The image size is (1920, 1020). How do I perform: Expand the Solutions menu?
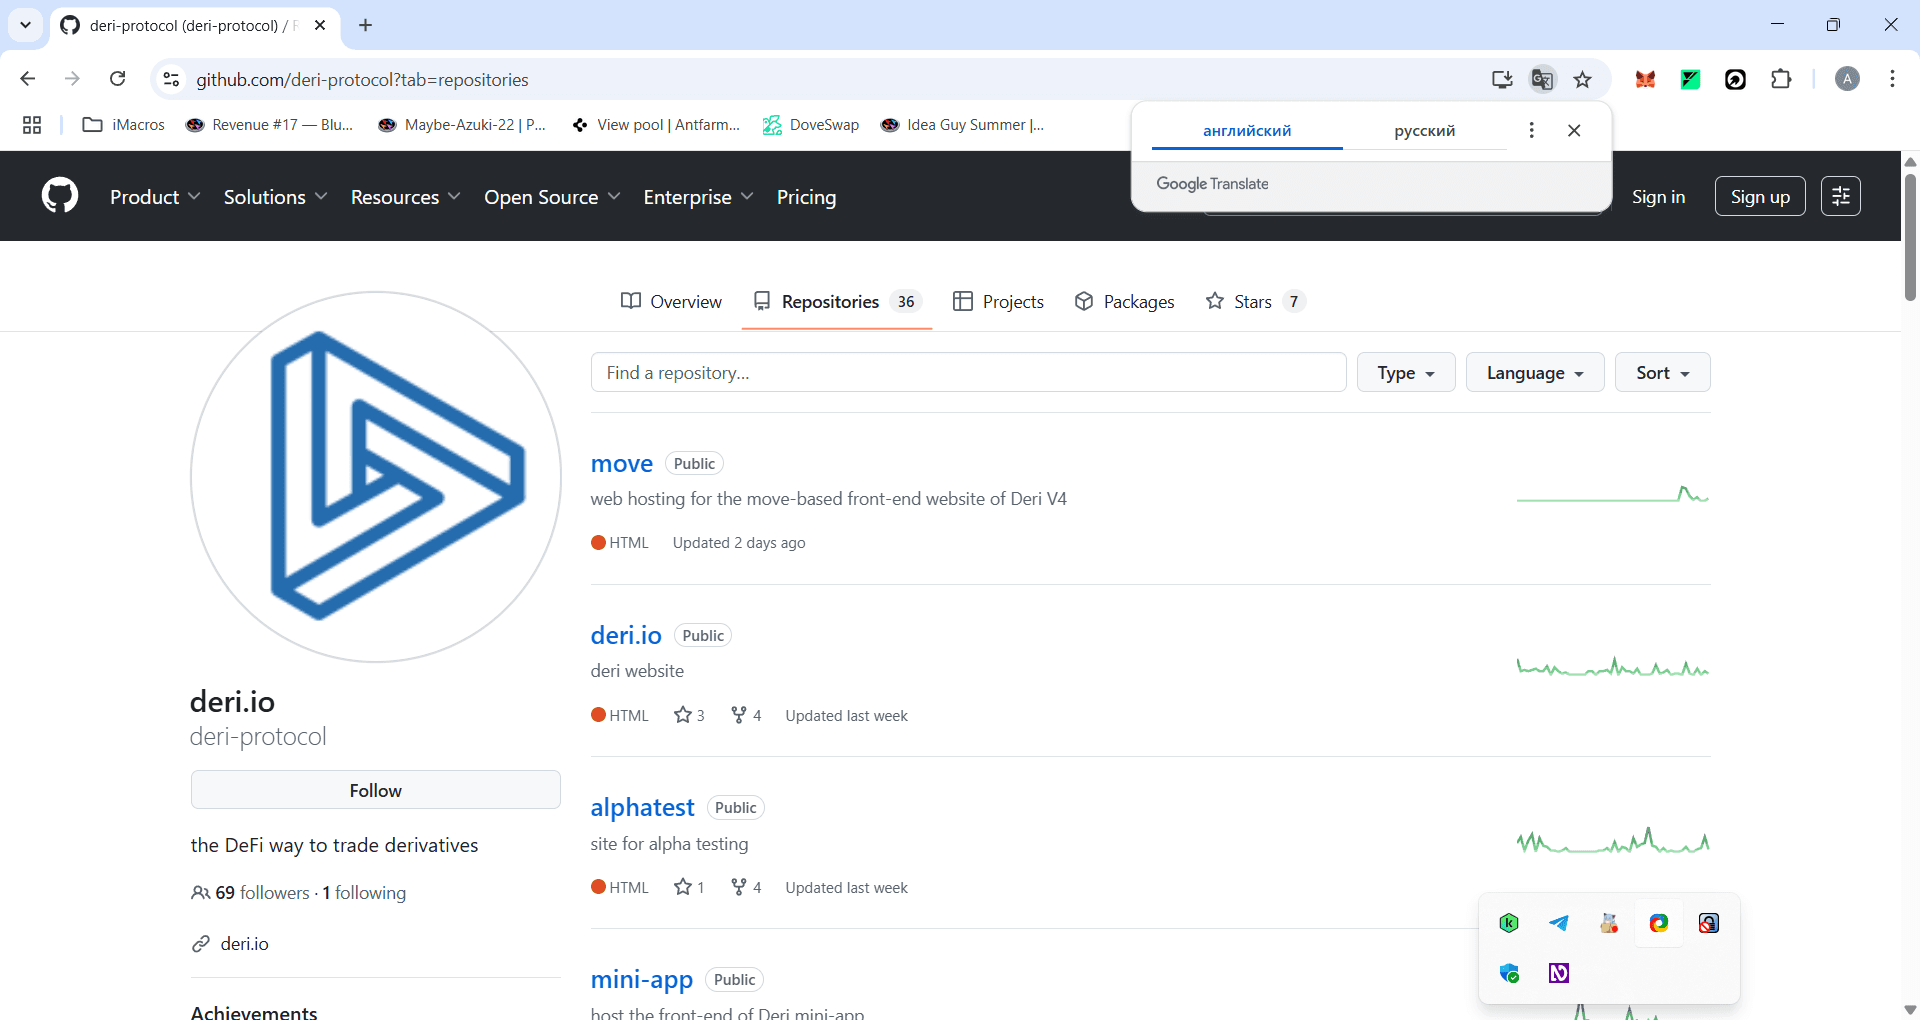tap(275, 197)
